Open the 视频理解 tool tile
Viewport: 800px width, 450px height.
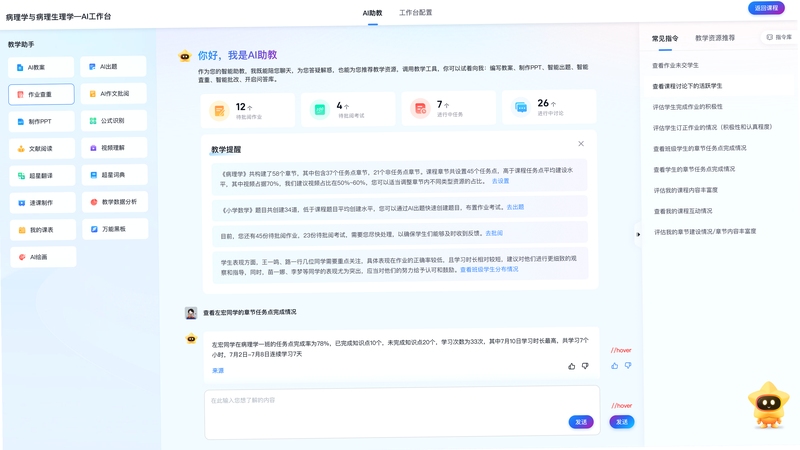115,148
